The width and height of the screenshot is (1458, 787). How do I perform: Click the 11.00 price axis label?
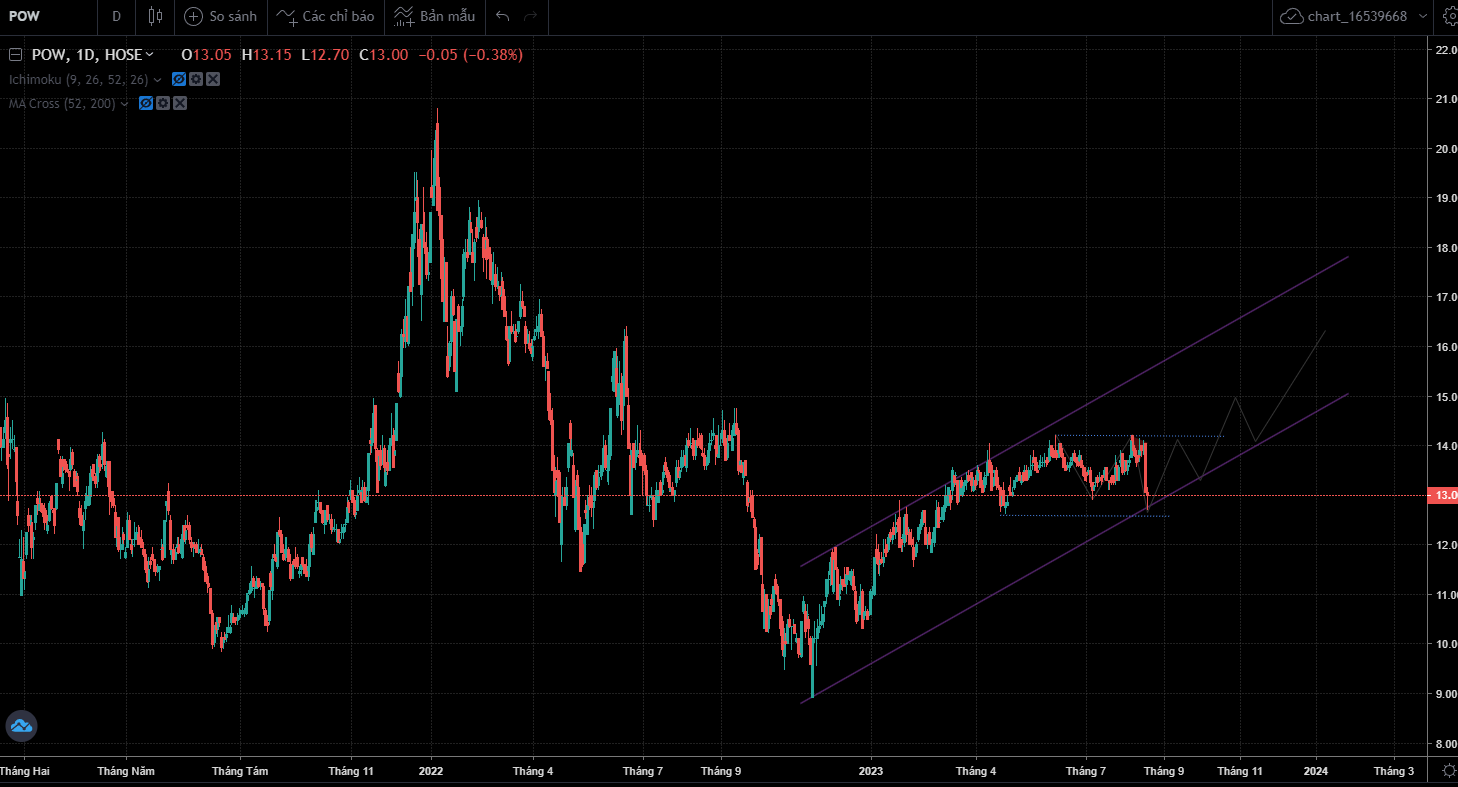(x=1445, y=595)
